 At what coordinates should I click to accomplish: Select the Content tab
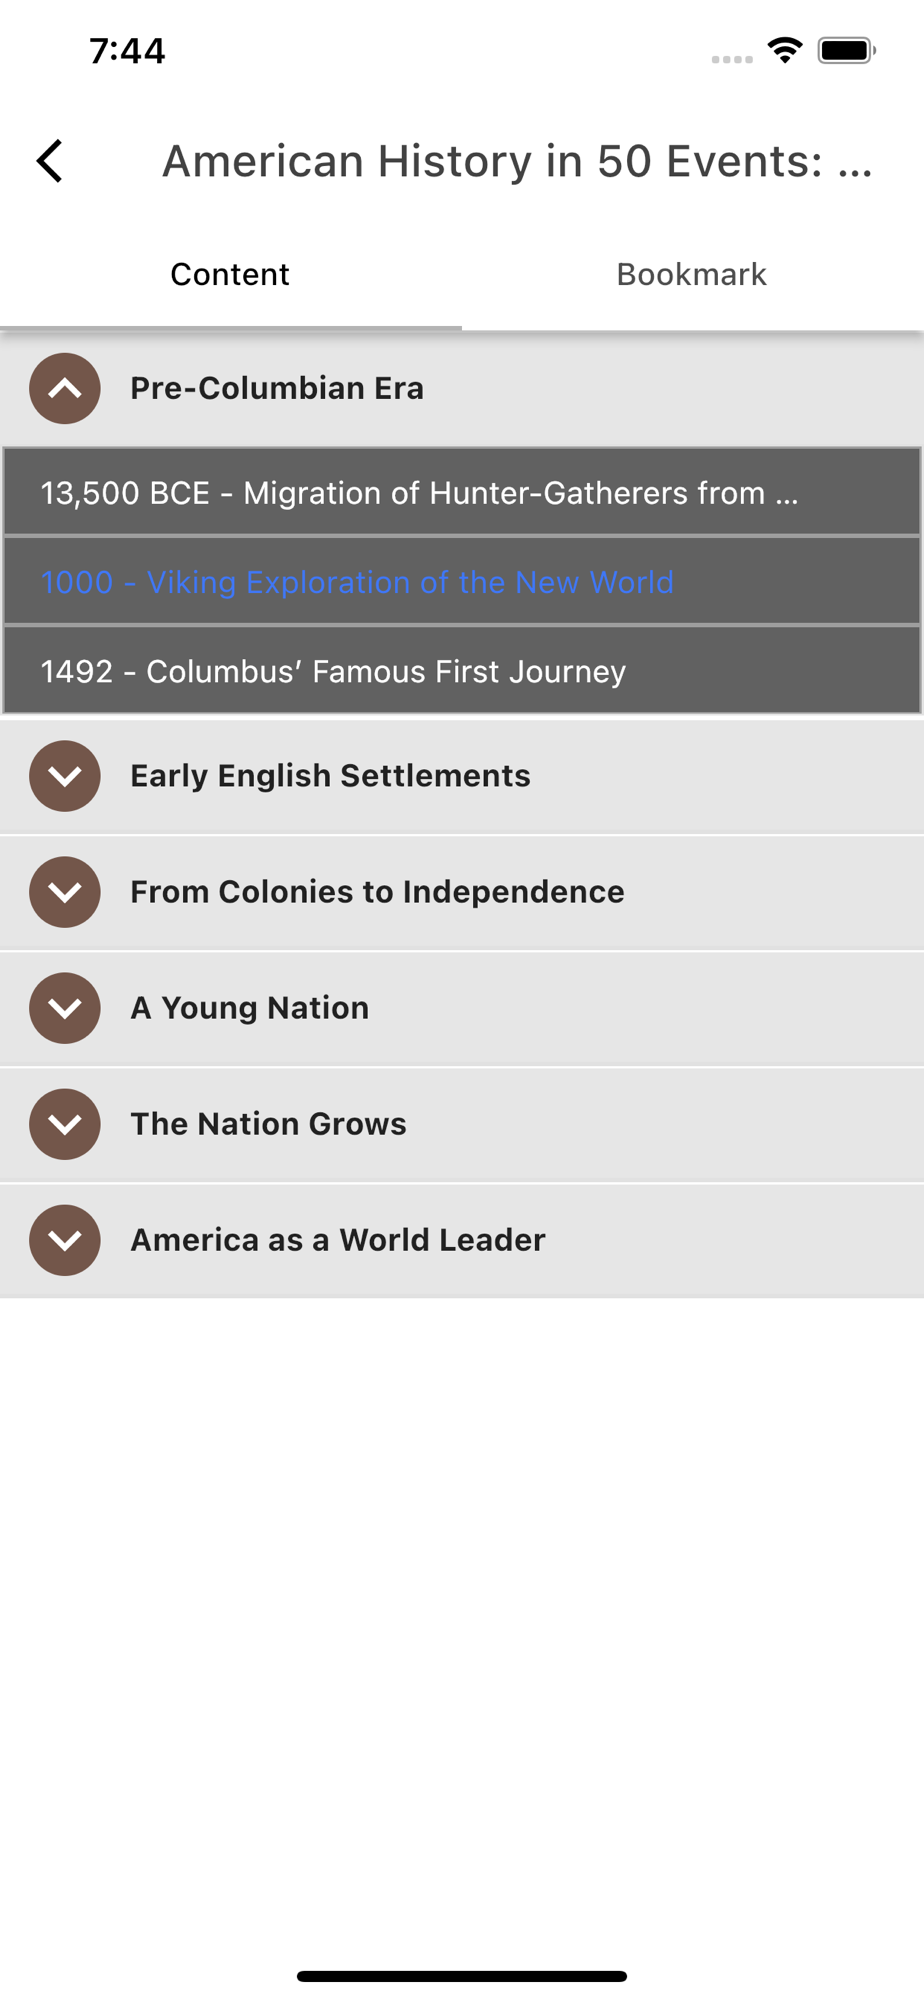coord(230,274)
